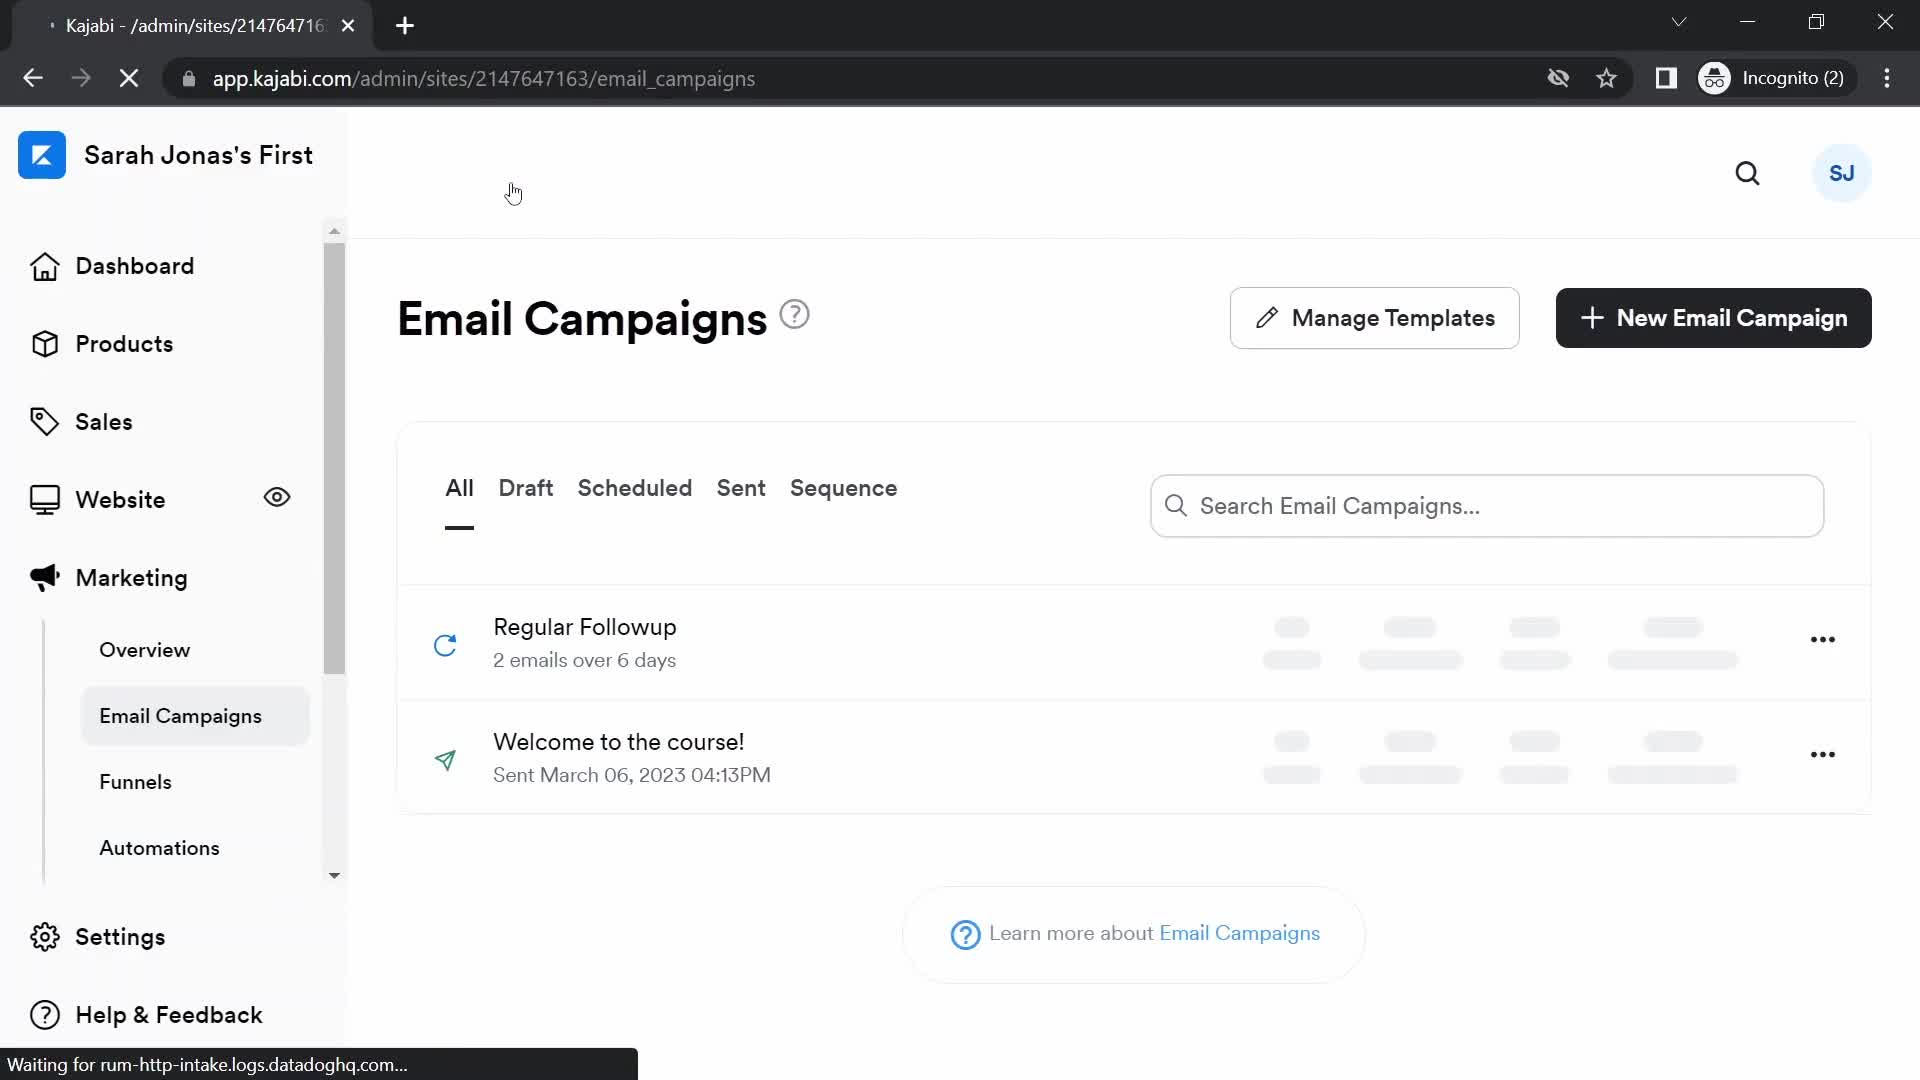
Task: Click the Marketing megaphone icon in sidebar
Action: click(x=44, y=578)
